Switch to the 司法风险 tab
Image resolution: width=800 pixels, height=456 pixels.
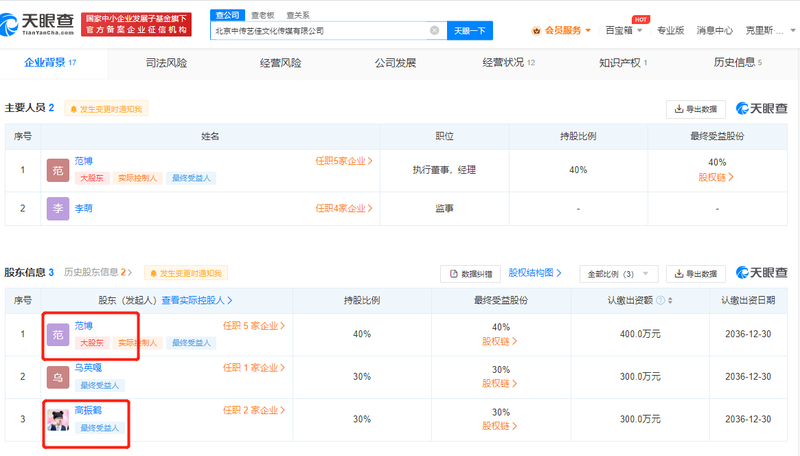point(166,63)
